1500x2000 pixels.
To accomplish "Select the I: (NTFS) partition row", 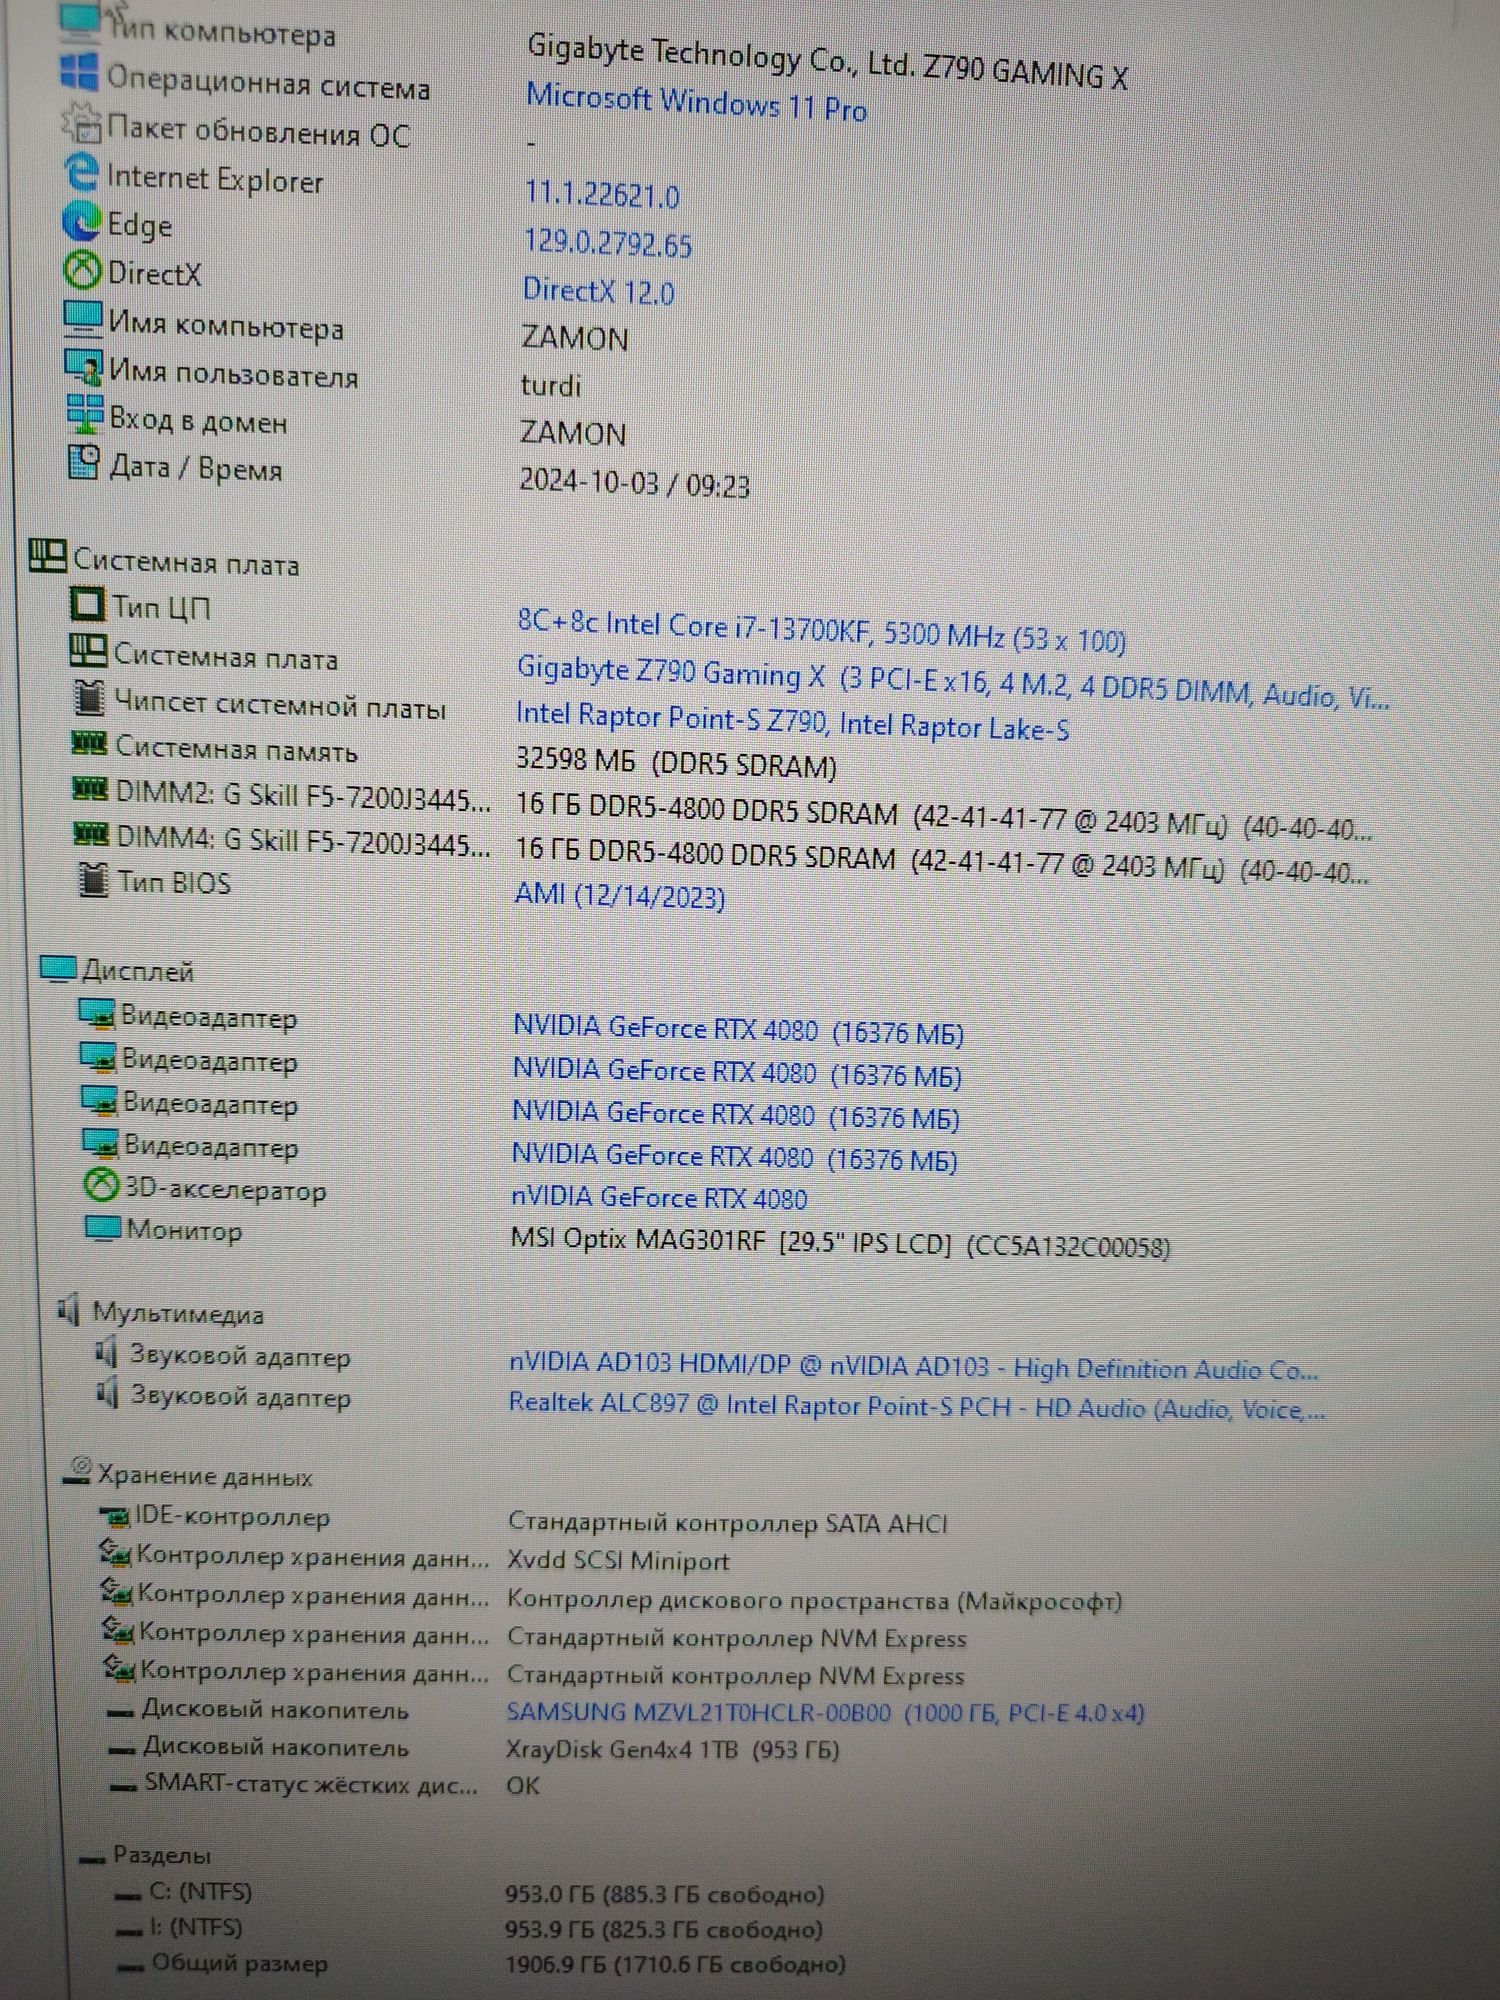I will [x=470, y=1928].
